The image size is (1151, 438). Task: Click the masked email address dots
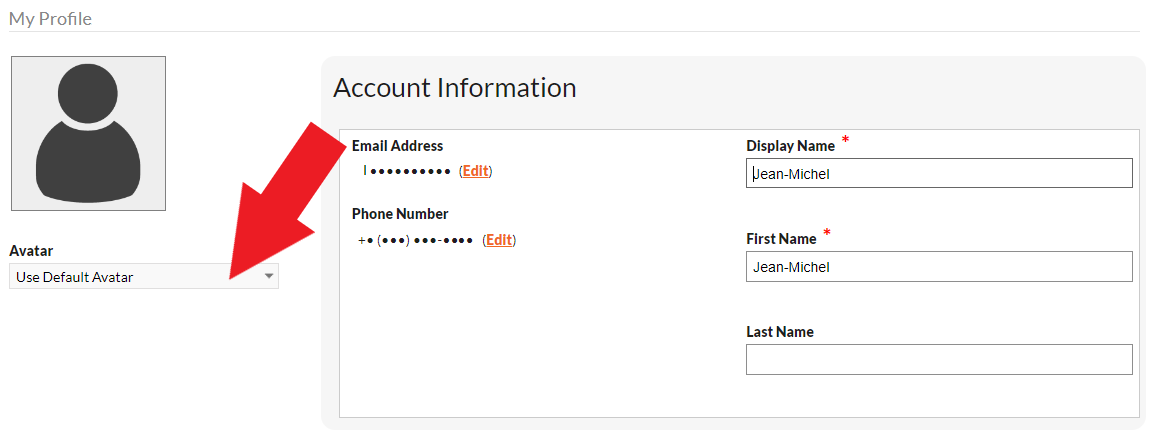(x=407, y=171)
